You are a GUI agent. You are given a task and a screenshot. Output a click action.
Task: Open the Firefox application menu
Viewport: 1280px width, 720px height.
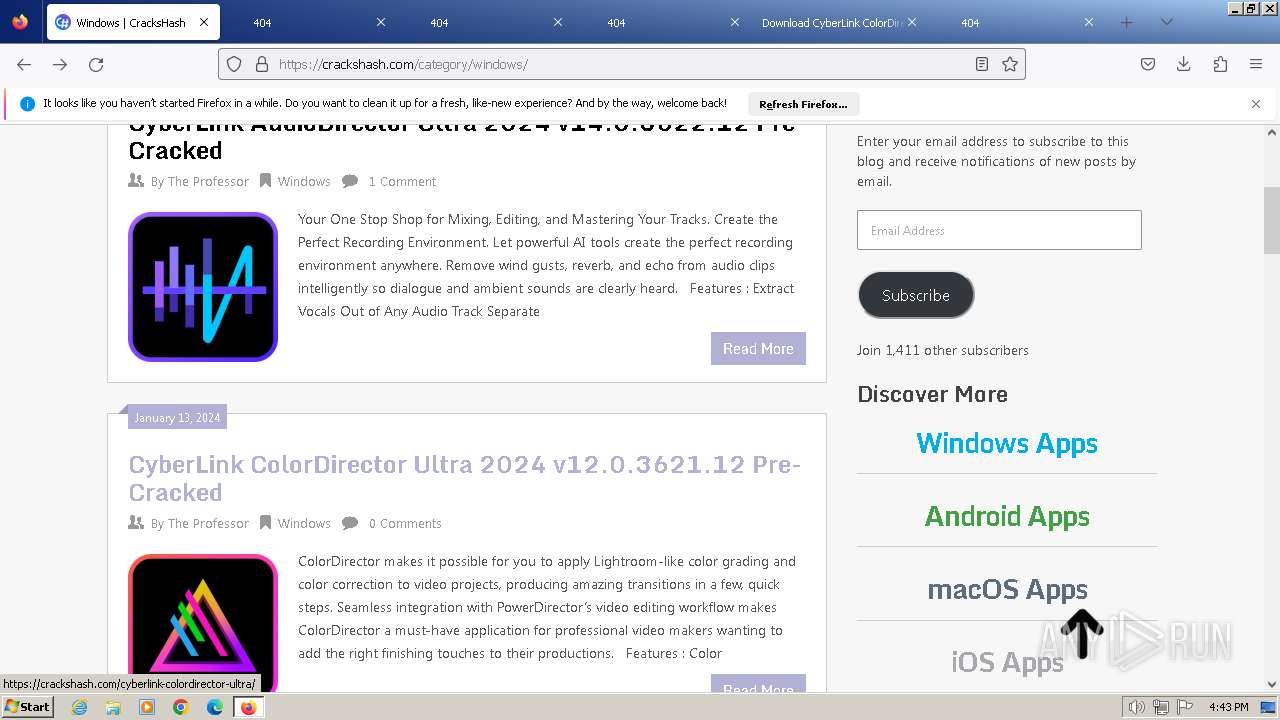tap(1256, 64)
